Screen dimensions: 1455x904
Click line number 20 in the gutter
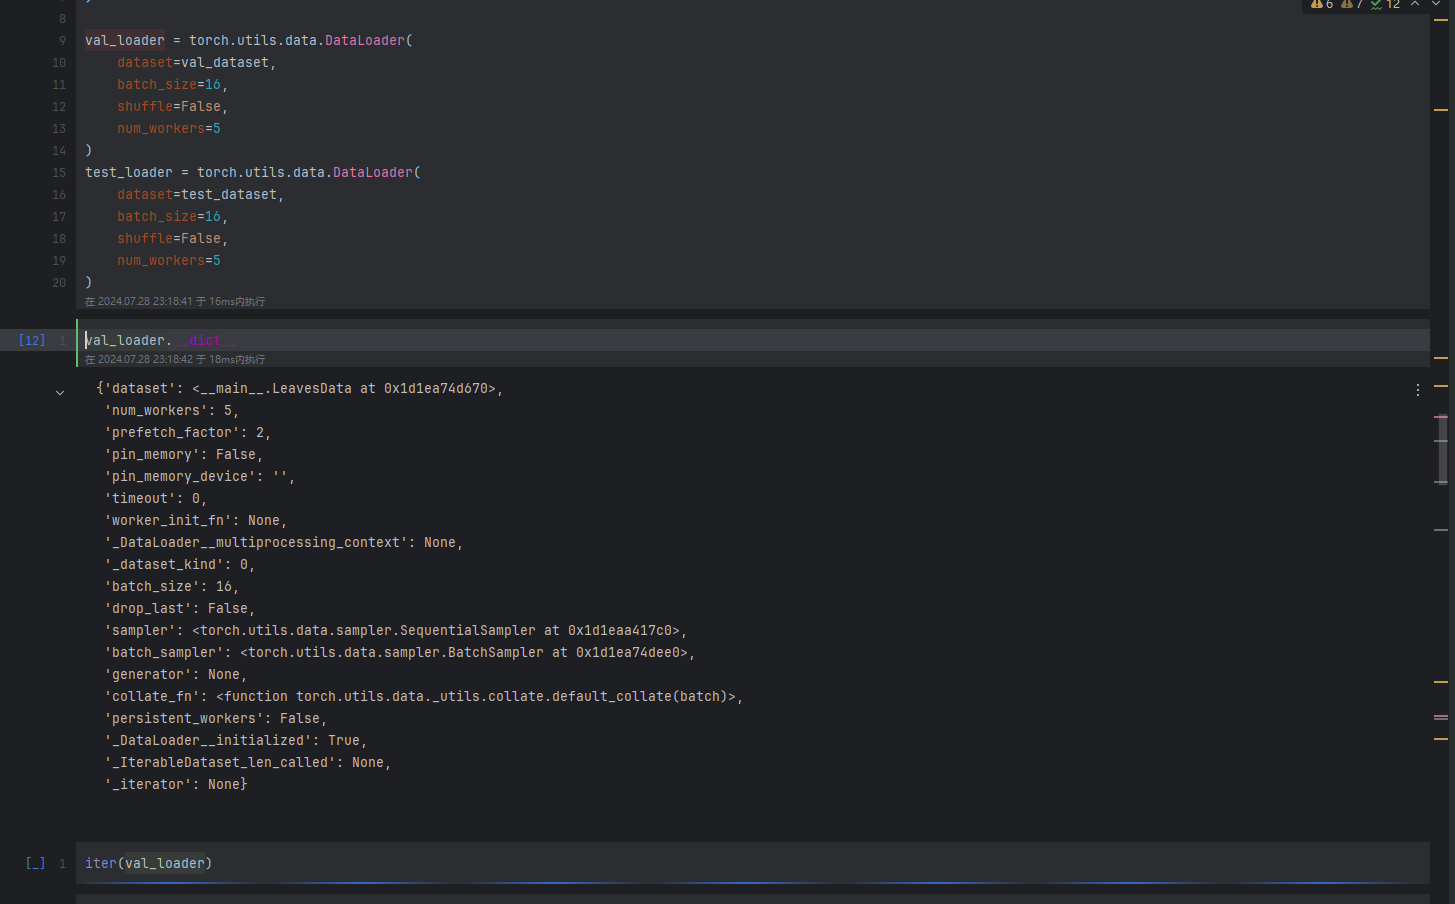[59, 283]
